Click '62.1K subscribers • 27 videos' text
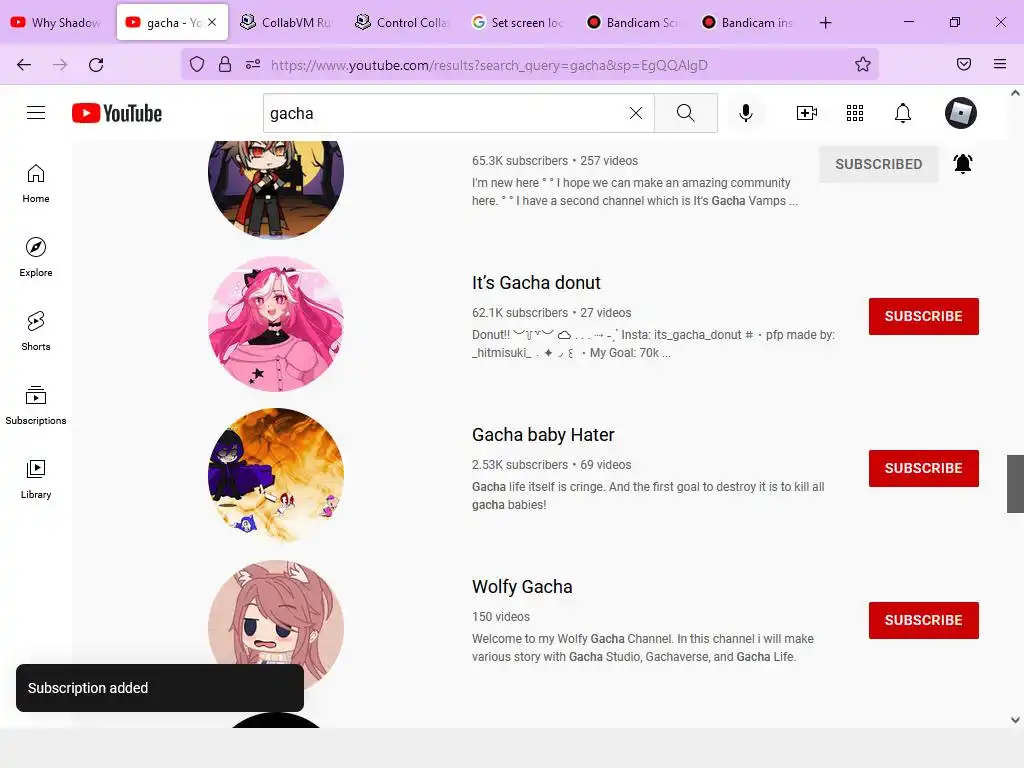 pyautogui.click(x=552, y=313)
